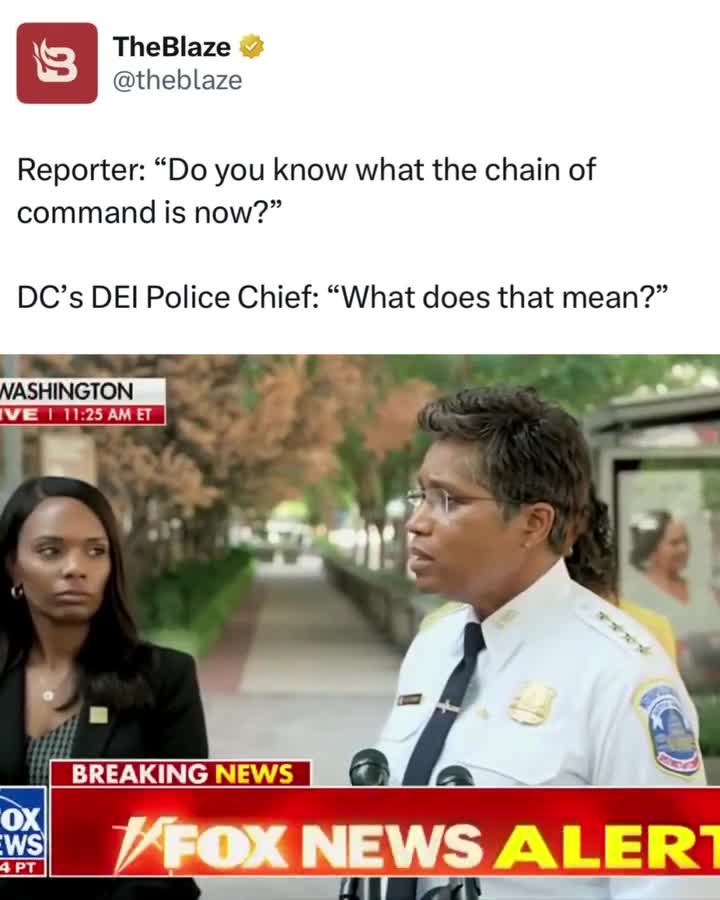The width and height of the screenshot is (720, 900).
Task: Click the WASHINGTON location label in video
Action: coord(67,391)
